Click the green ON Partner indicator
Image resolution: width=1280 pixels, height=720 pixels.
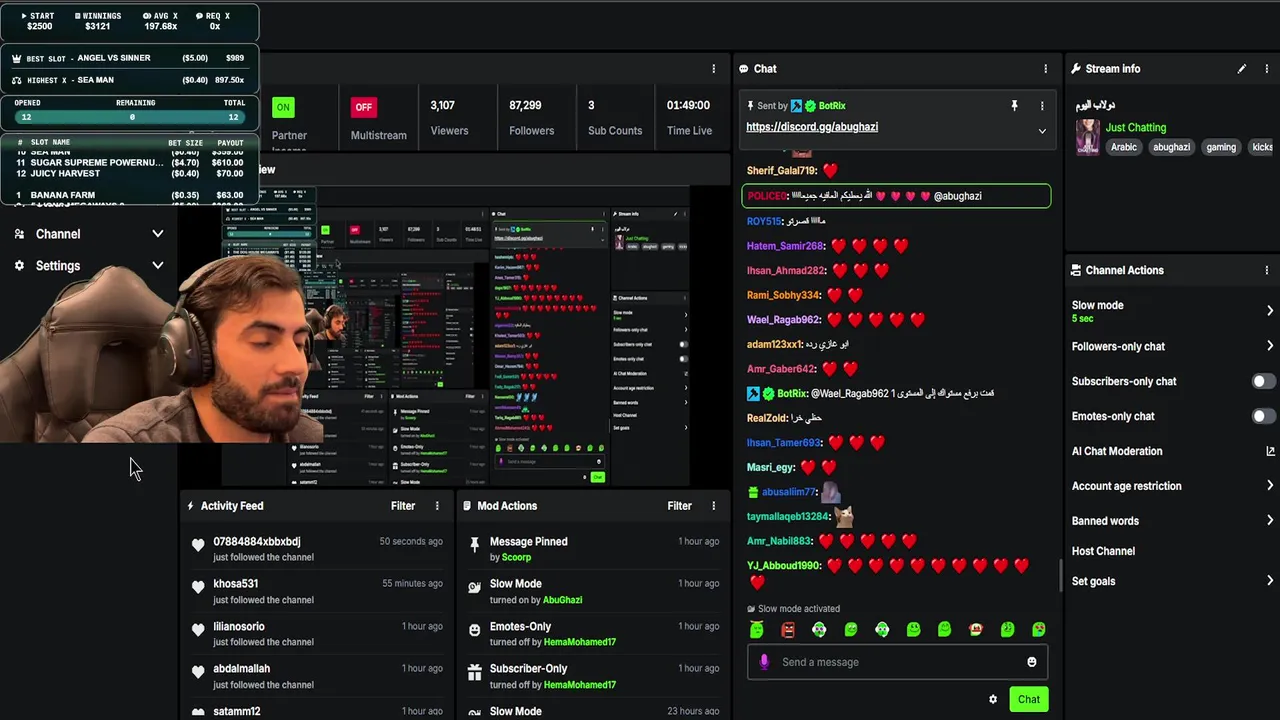coord(283,107)
